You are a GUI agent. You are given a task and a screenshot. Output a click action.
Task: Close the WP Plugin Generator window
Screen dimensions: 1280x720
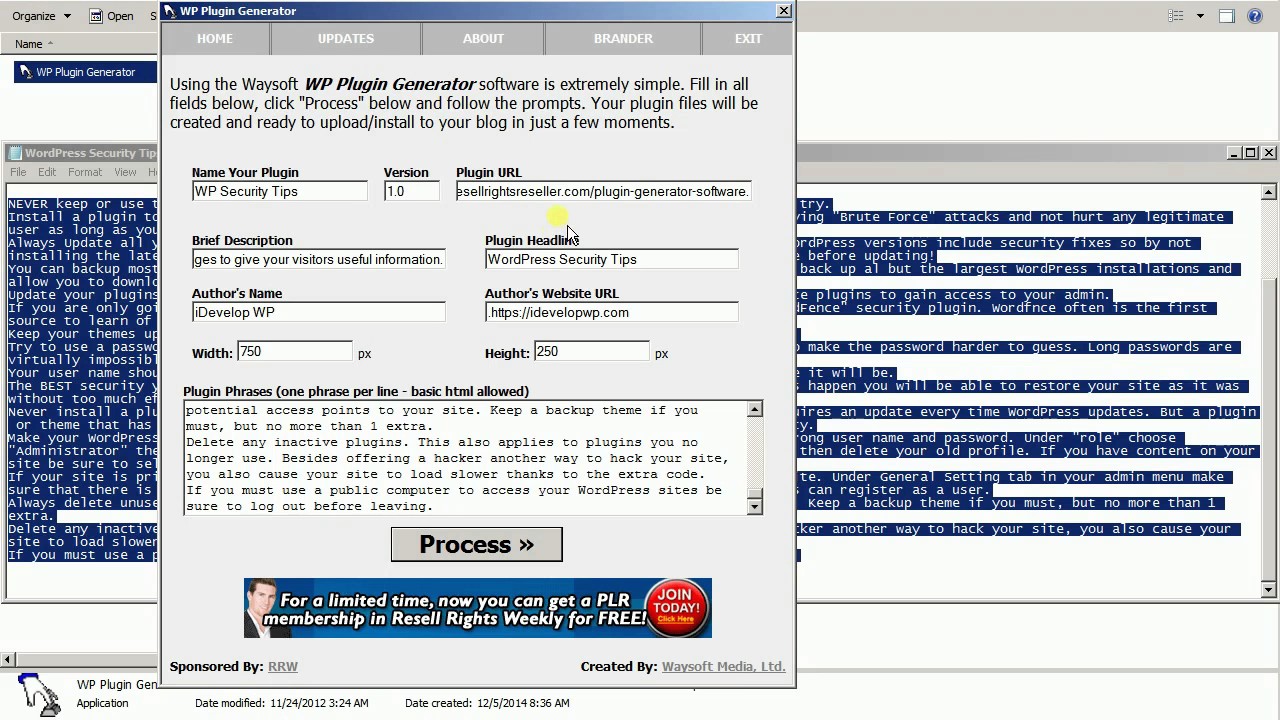click(x=784, y=10)
